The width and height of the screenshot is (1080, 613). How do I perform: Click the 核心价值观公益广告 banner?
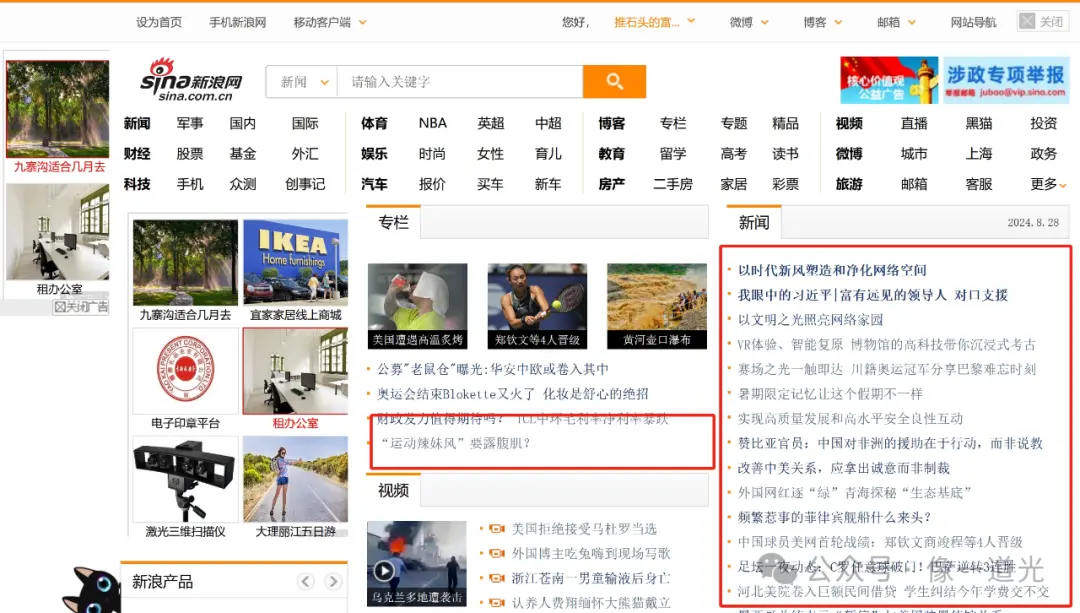[889, 81]
